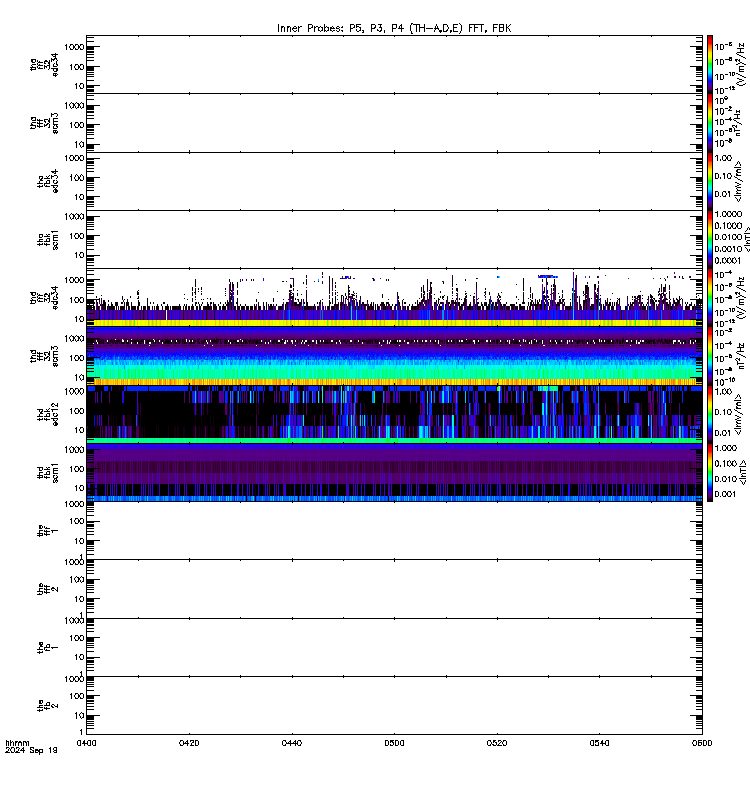This screenshot has width=750, height=800.
Task: Click the thd fbk edc12 spectrogram
Action: point(394,414)
